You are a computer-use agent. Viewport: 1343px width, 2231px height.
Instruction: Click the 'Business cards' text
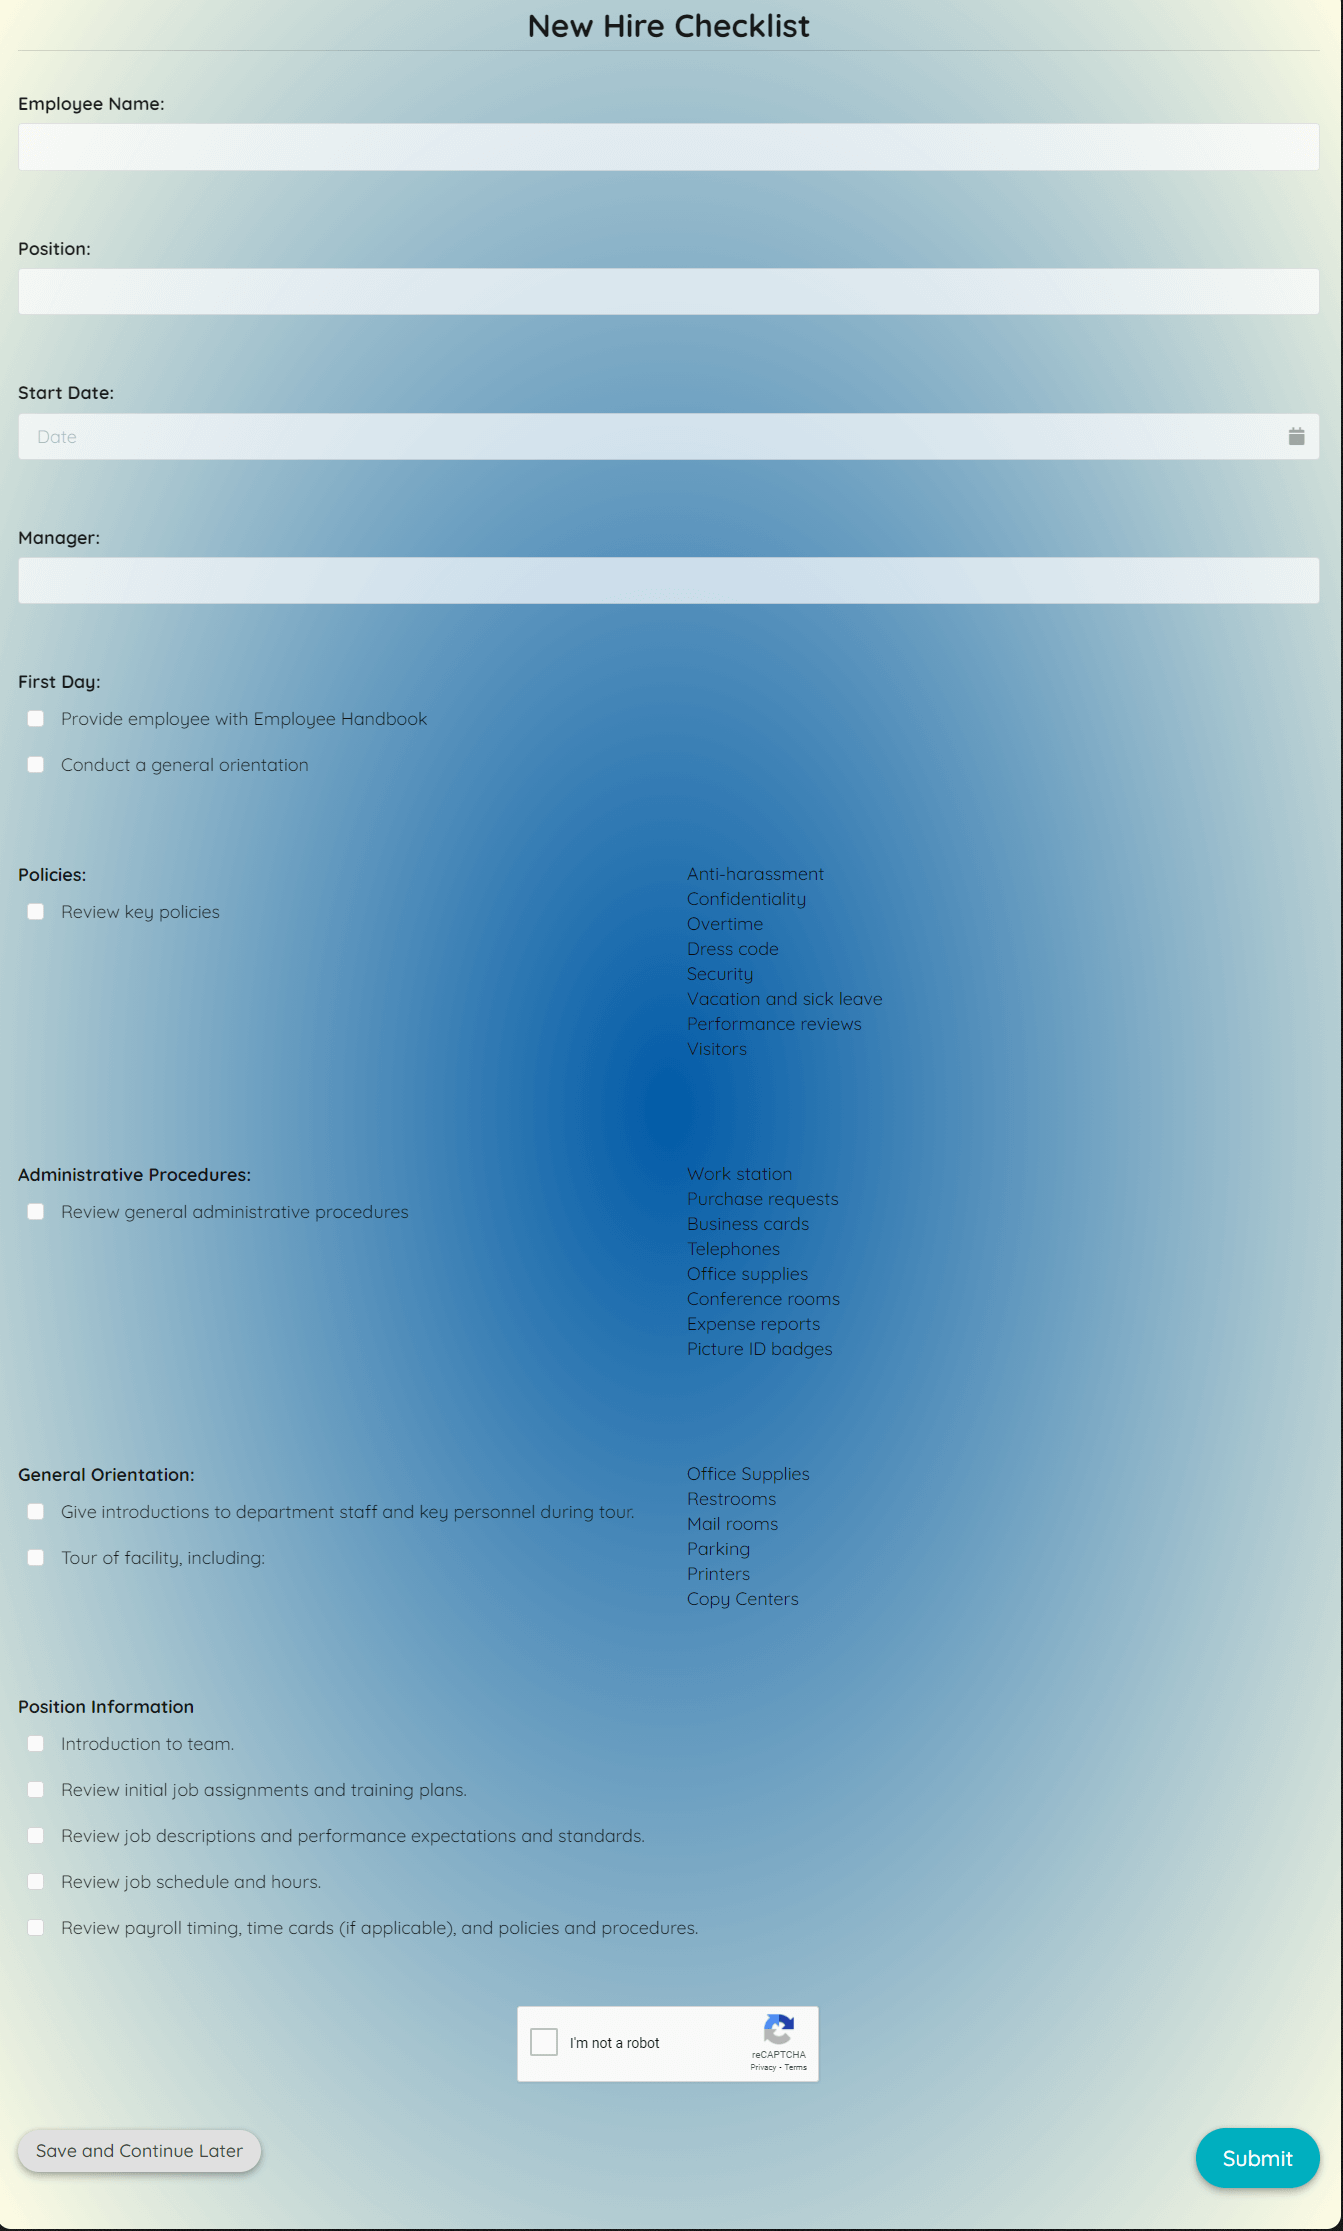click(x=748, y=1224)
